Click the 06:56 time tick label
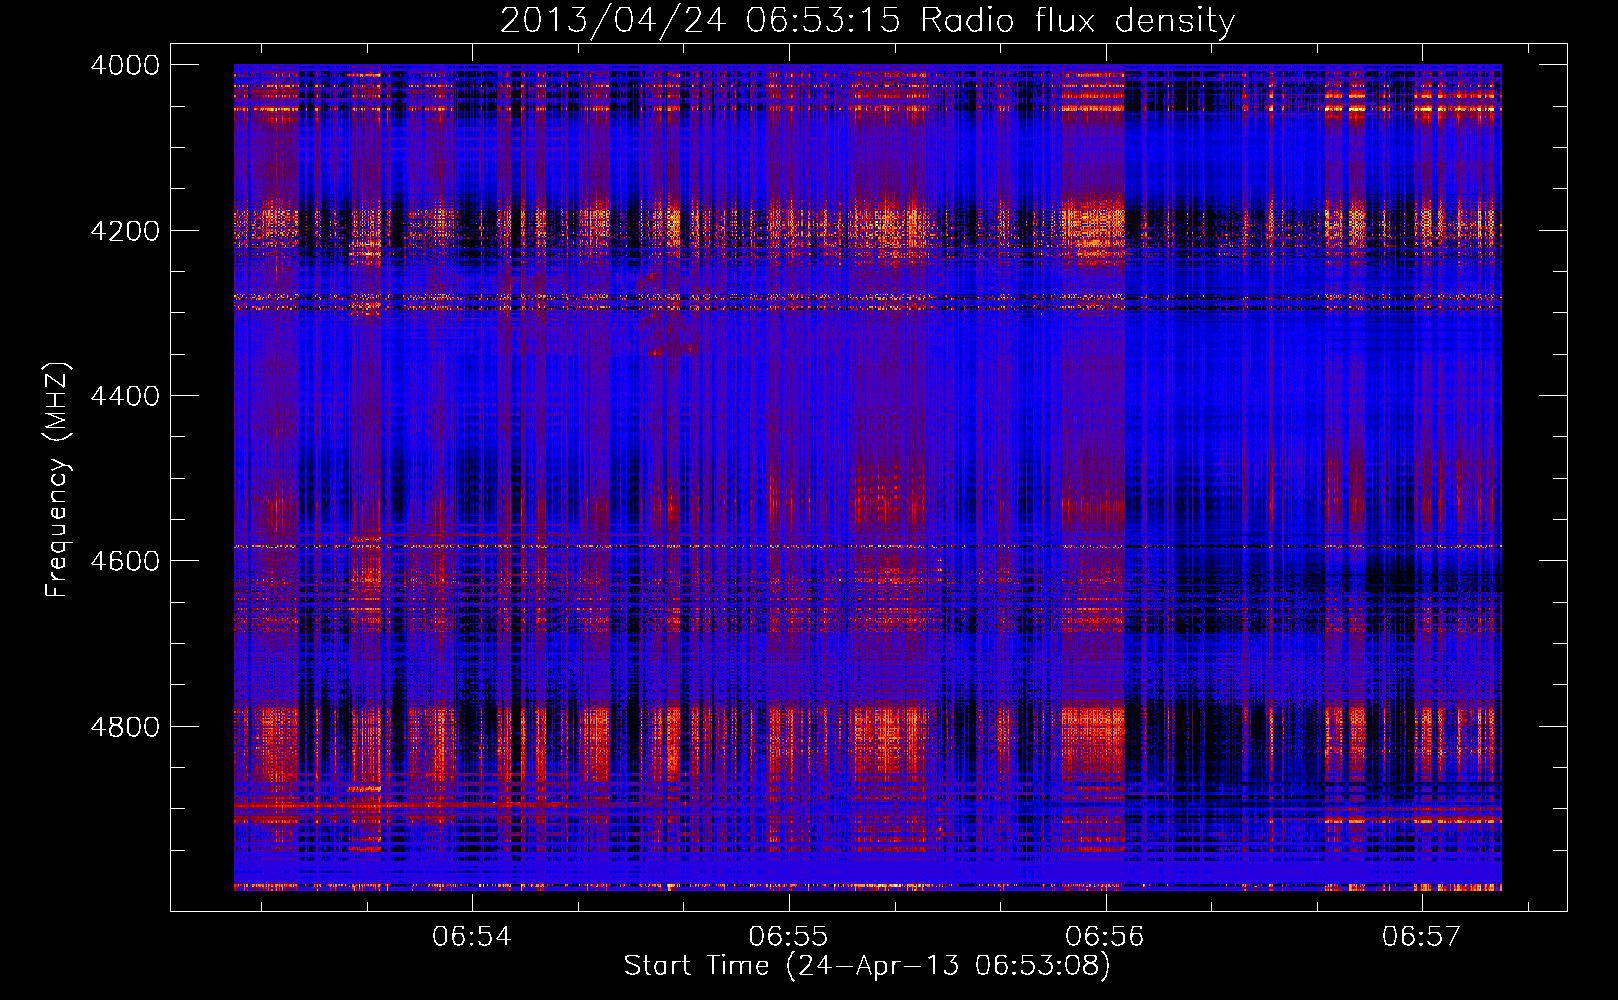The image size is (1618, 1000). pyautogui.click(x=1105, y=936)
